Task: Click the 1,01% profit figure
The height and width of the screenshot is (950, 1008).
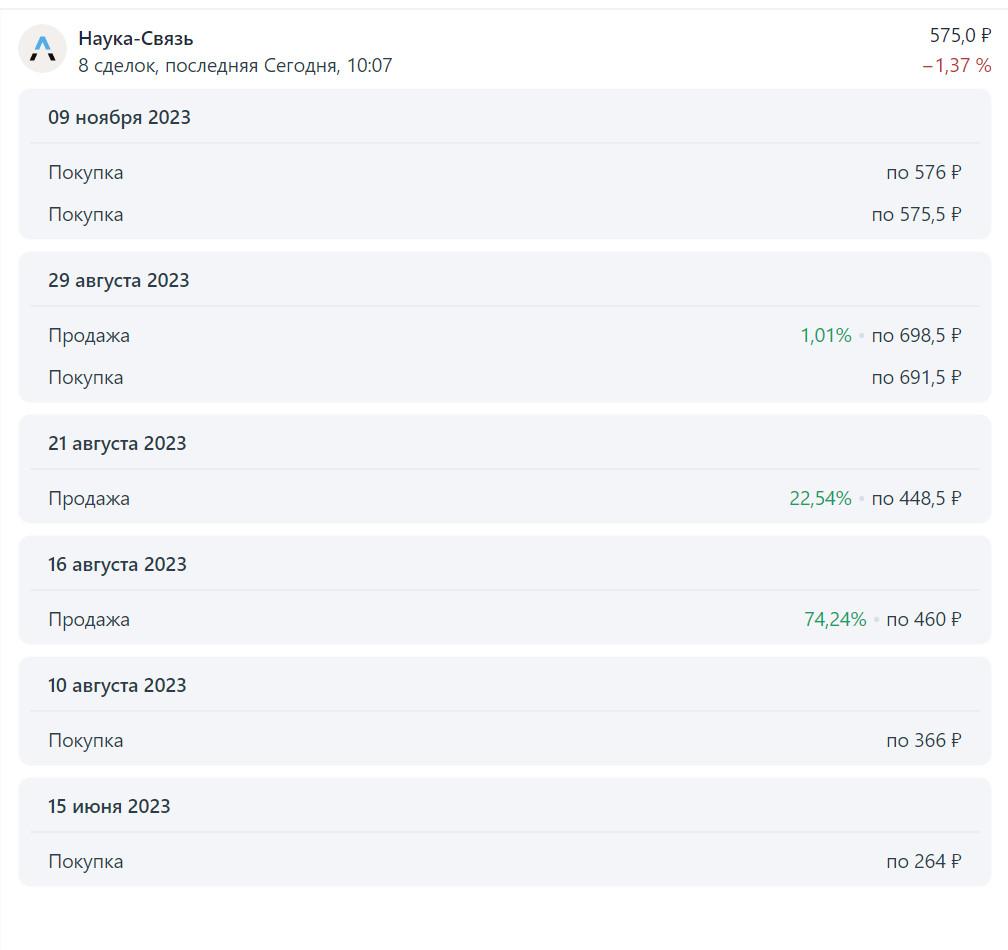Action: [826, 336]
